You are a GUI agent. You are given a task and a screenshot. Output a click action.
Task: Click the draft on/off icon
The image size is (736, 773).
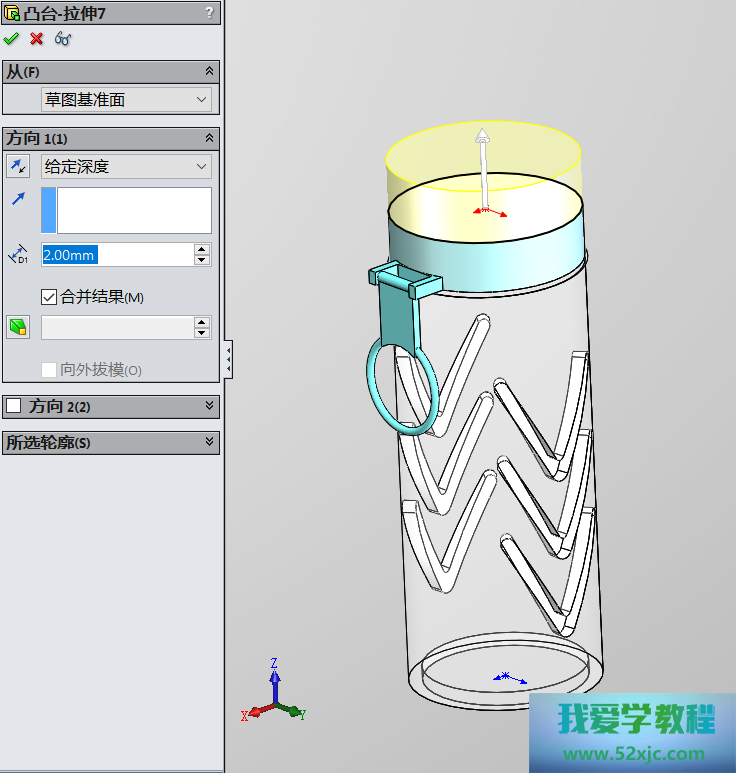pos(18,327)
